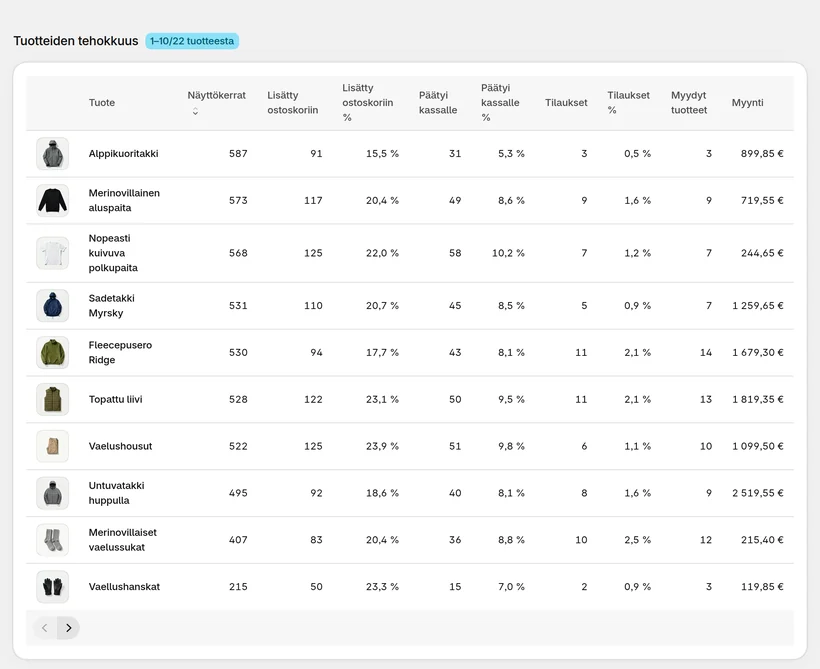The height and width of the screenshot is (669, 820).
Task: Open the Vaellushanskat thumbnail
Action: pos(52,587)
